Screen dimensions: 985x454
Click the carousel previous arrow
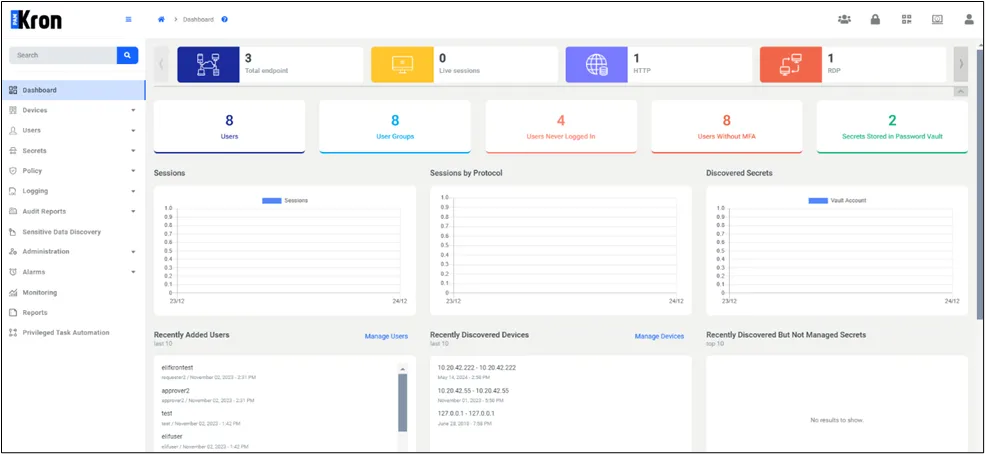161,64
